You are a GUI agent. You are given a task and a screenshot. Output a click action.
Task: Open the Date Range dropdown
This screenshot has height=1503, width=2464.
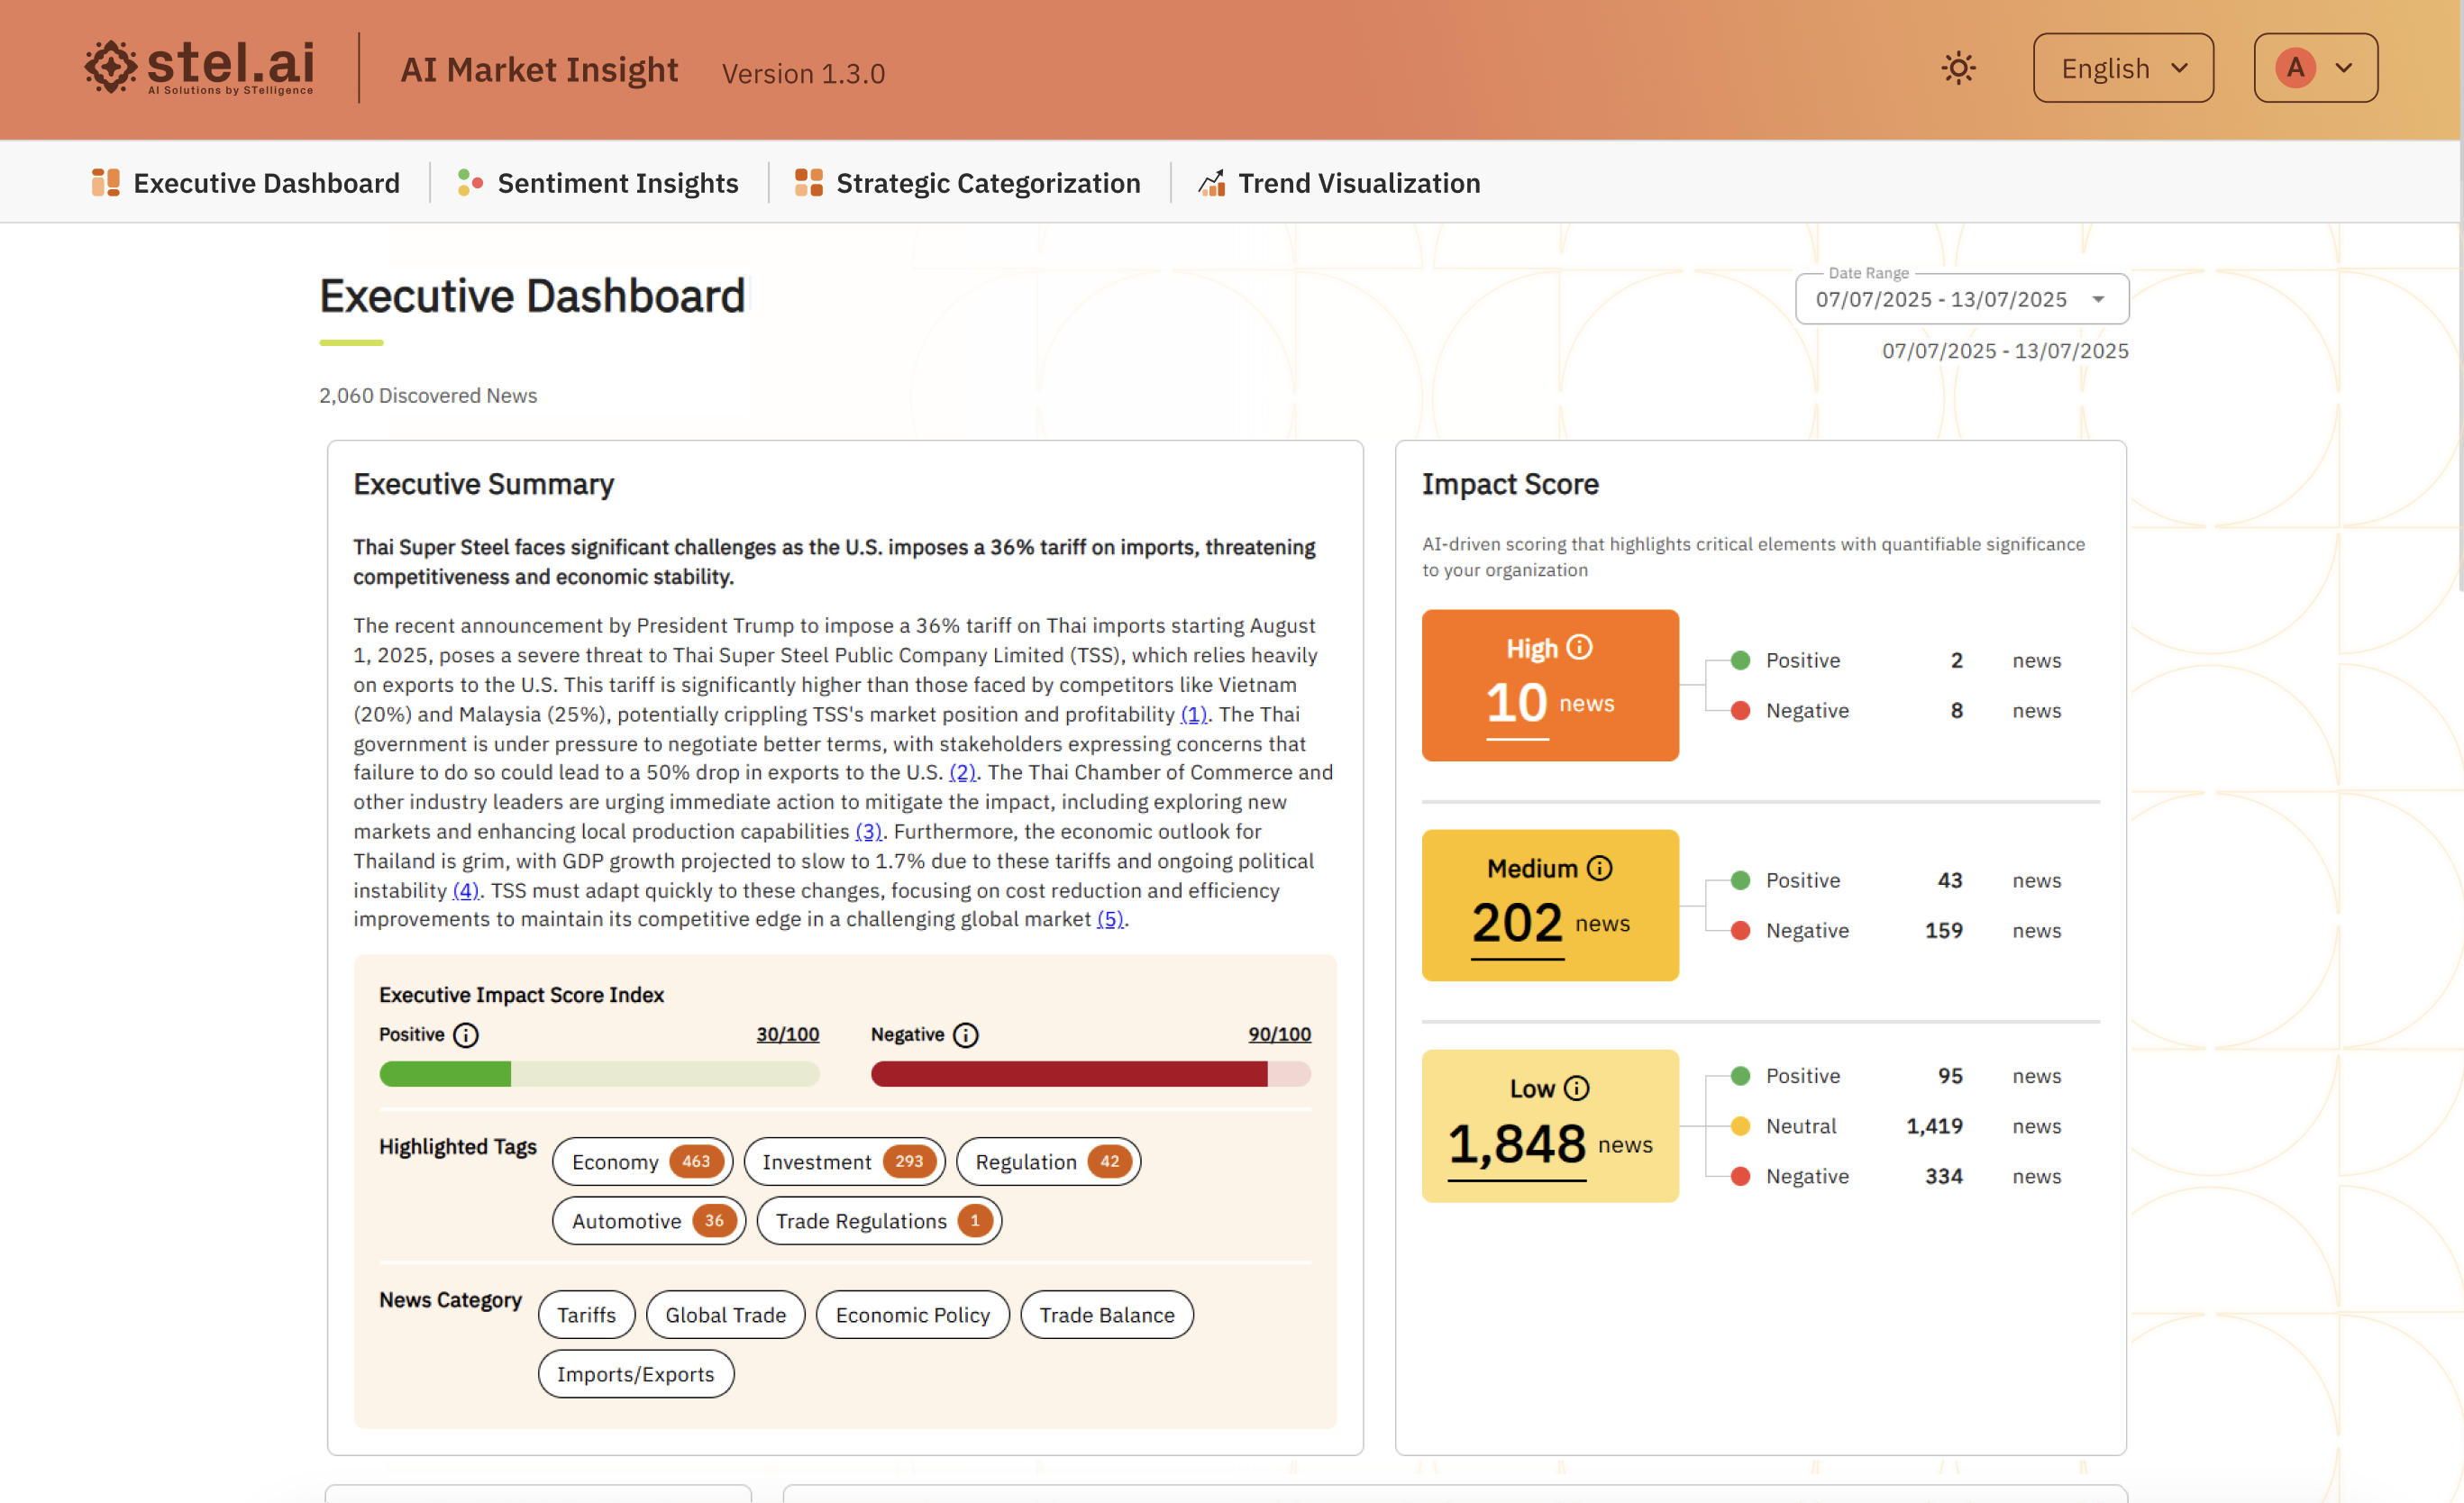click(x=1961, y=299)
